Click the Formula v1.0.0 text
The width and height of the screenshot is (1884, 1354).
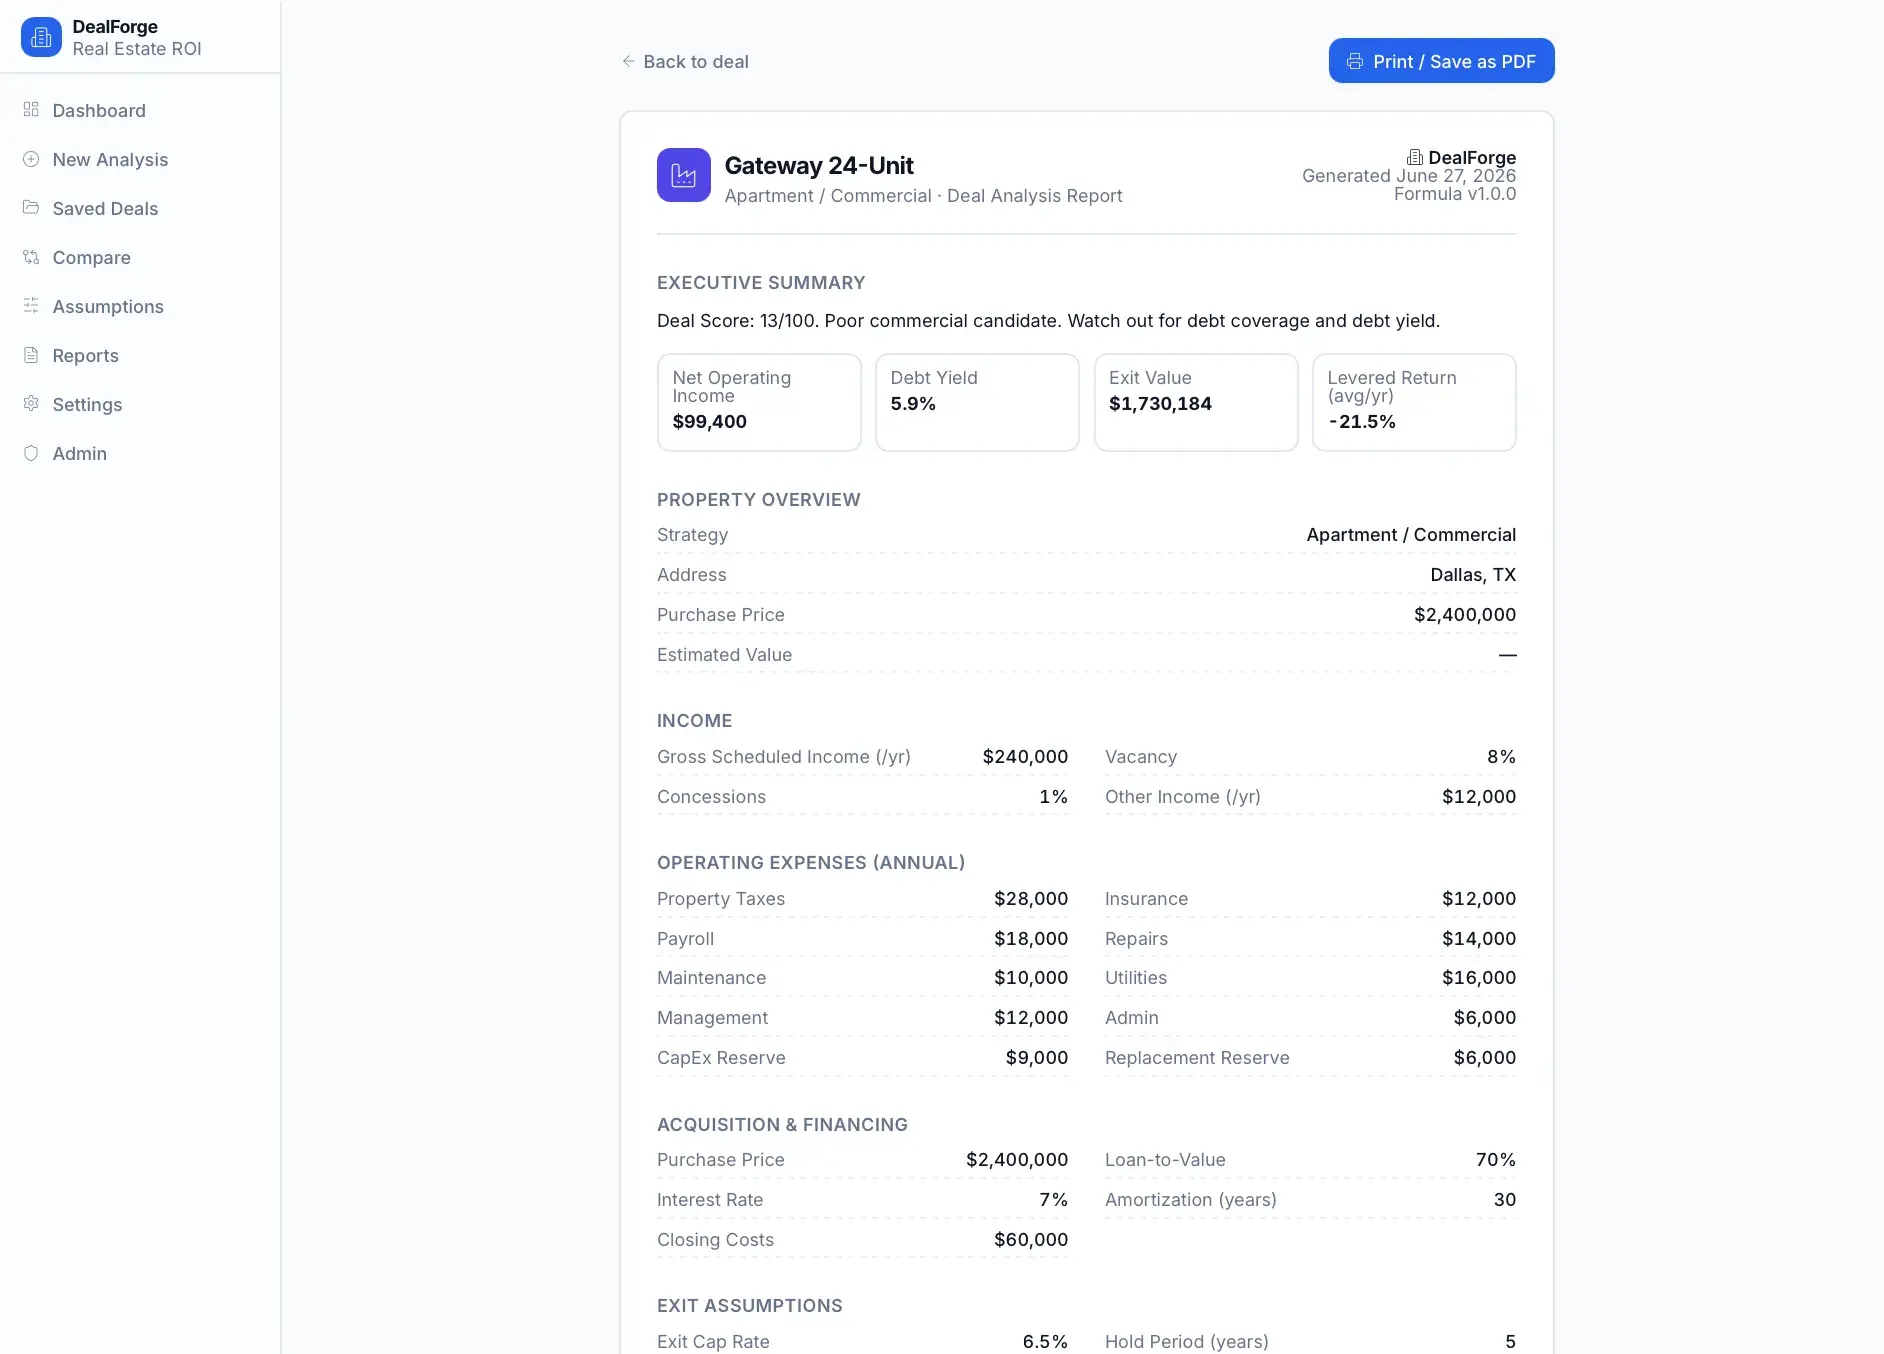click(1455, 194)
